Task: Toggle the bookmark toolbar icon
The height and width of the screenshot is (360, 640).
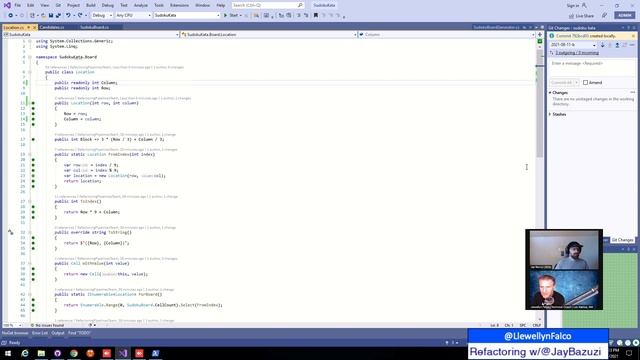Action: point(316,16)
